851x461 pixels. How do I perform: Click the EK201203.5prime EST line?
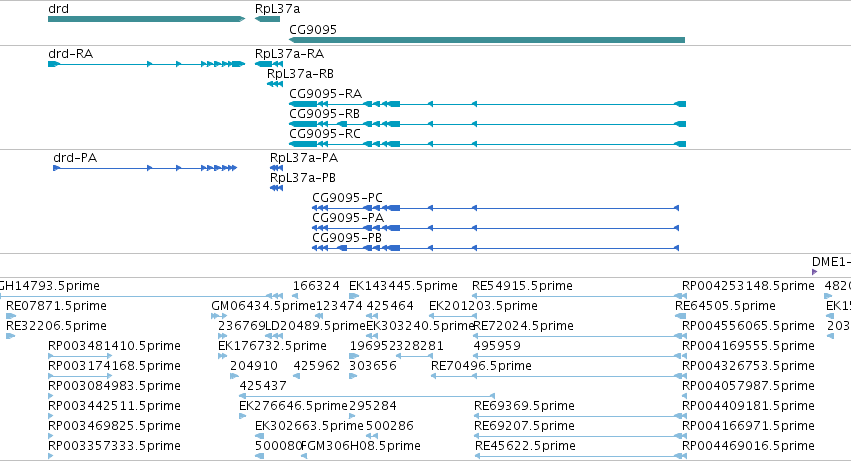pyautogui.click(x=453, y=317)
